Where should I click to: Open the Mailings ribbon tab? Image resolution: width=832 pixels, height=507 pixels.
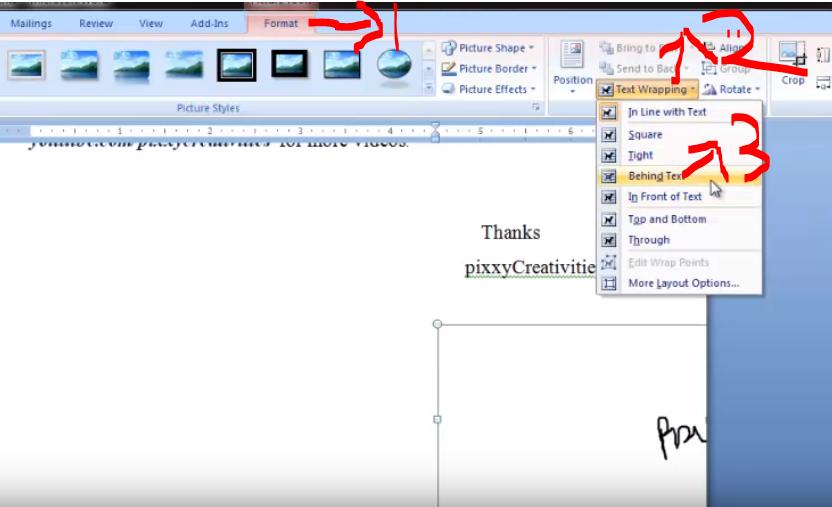click(31, 23)
